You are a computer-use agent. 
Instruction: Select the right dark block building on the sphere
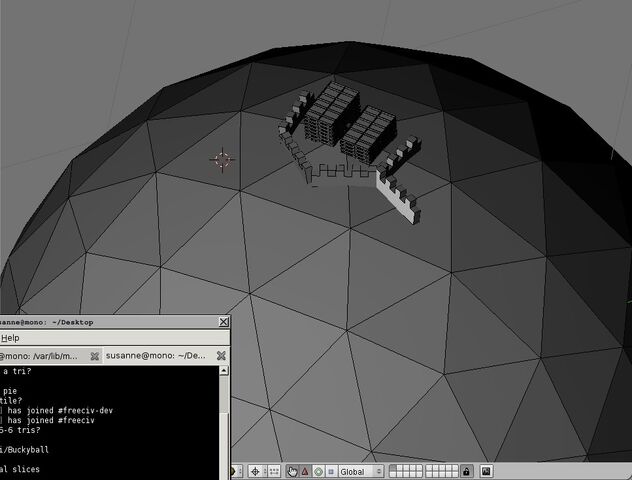(x=368, y=135)
